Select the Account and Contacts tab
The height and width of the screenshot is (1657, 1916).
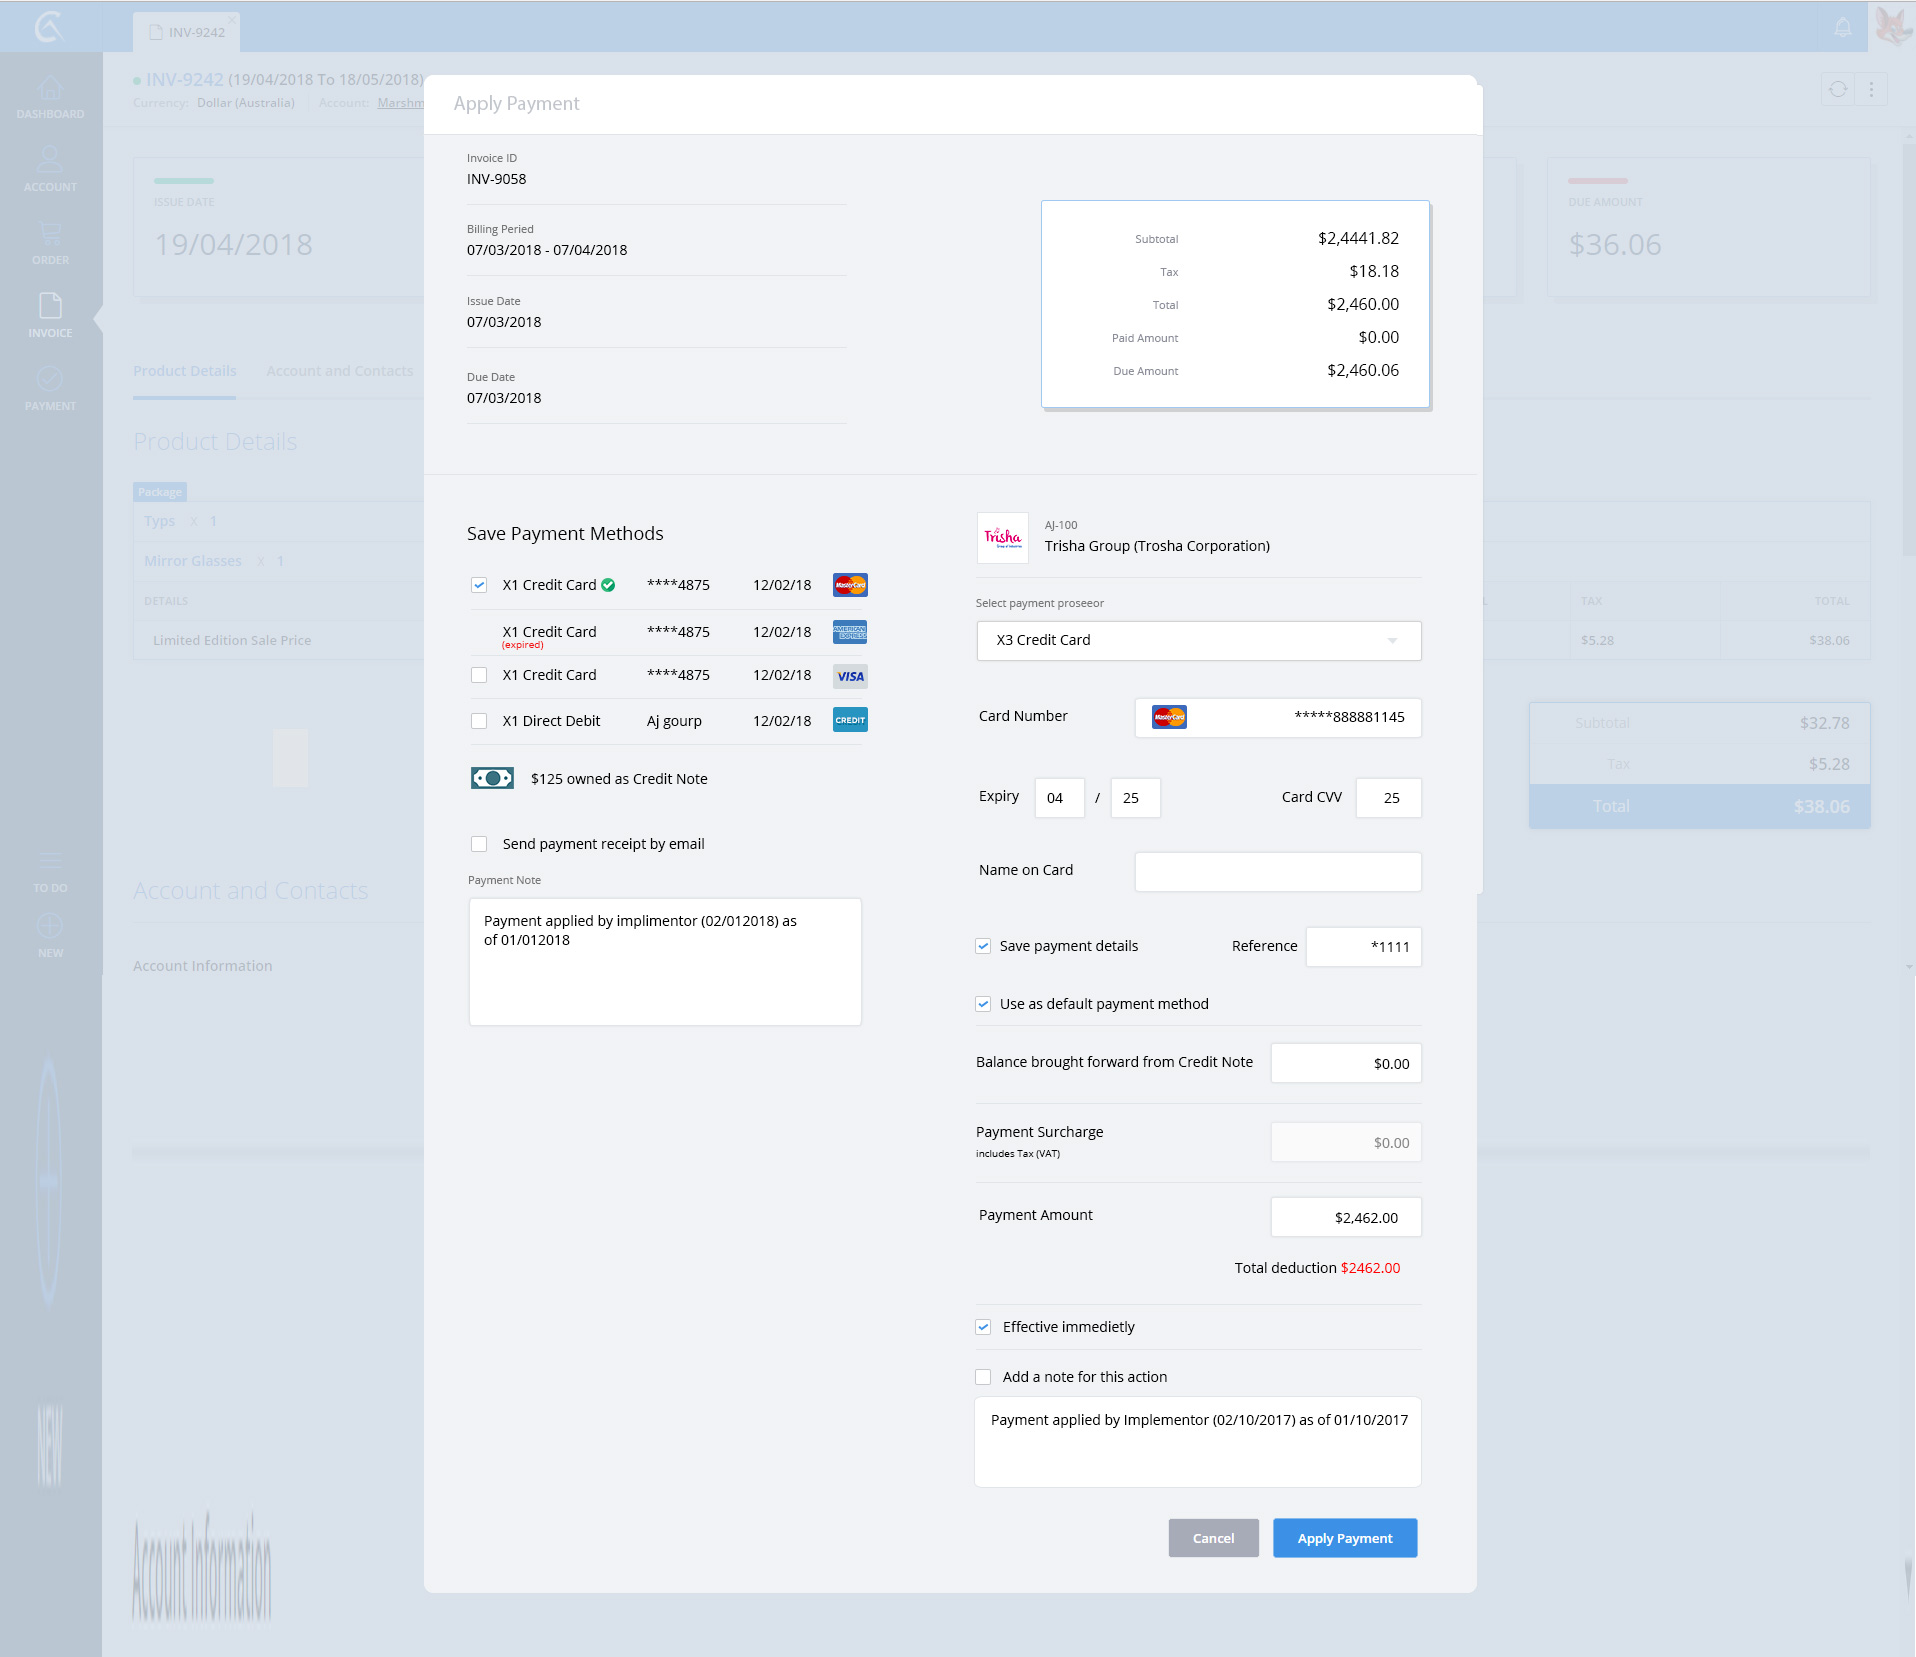(x=339, y=371)
